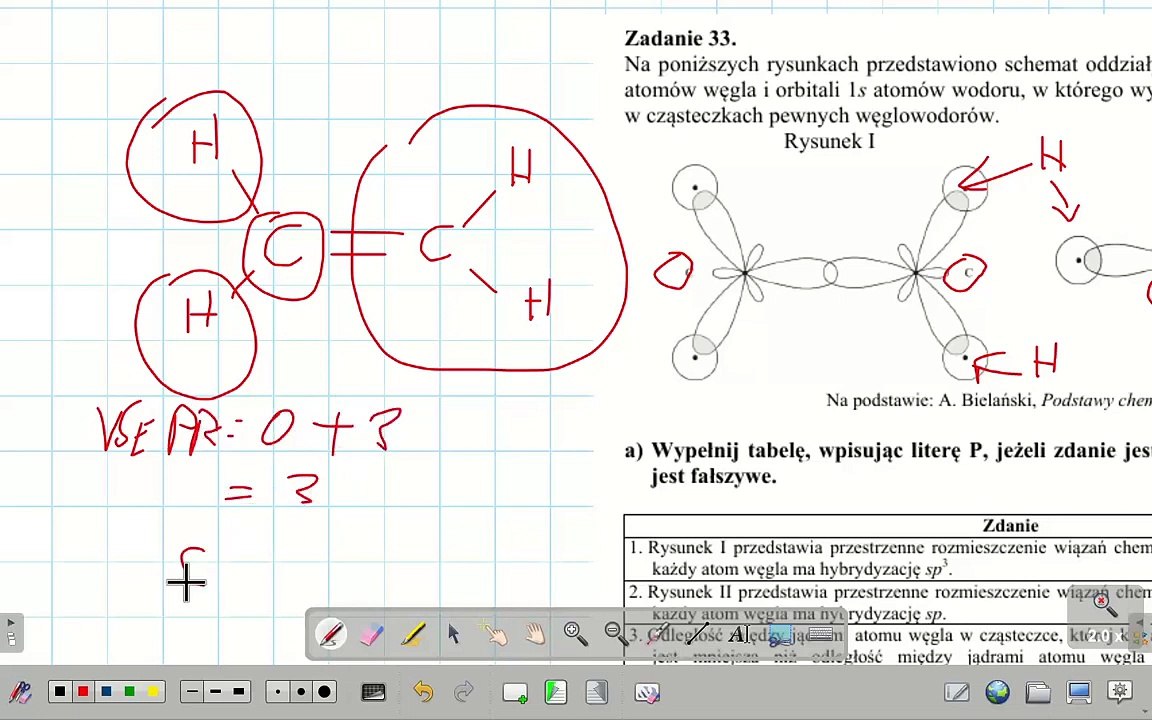Image resolution: width=1152 pixels, height=720 pixels.
Task: Select the hand pan tool
Action: click(535, 633)
